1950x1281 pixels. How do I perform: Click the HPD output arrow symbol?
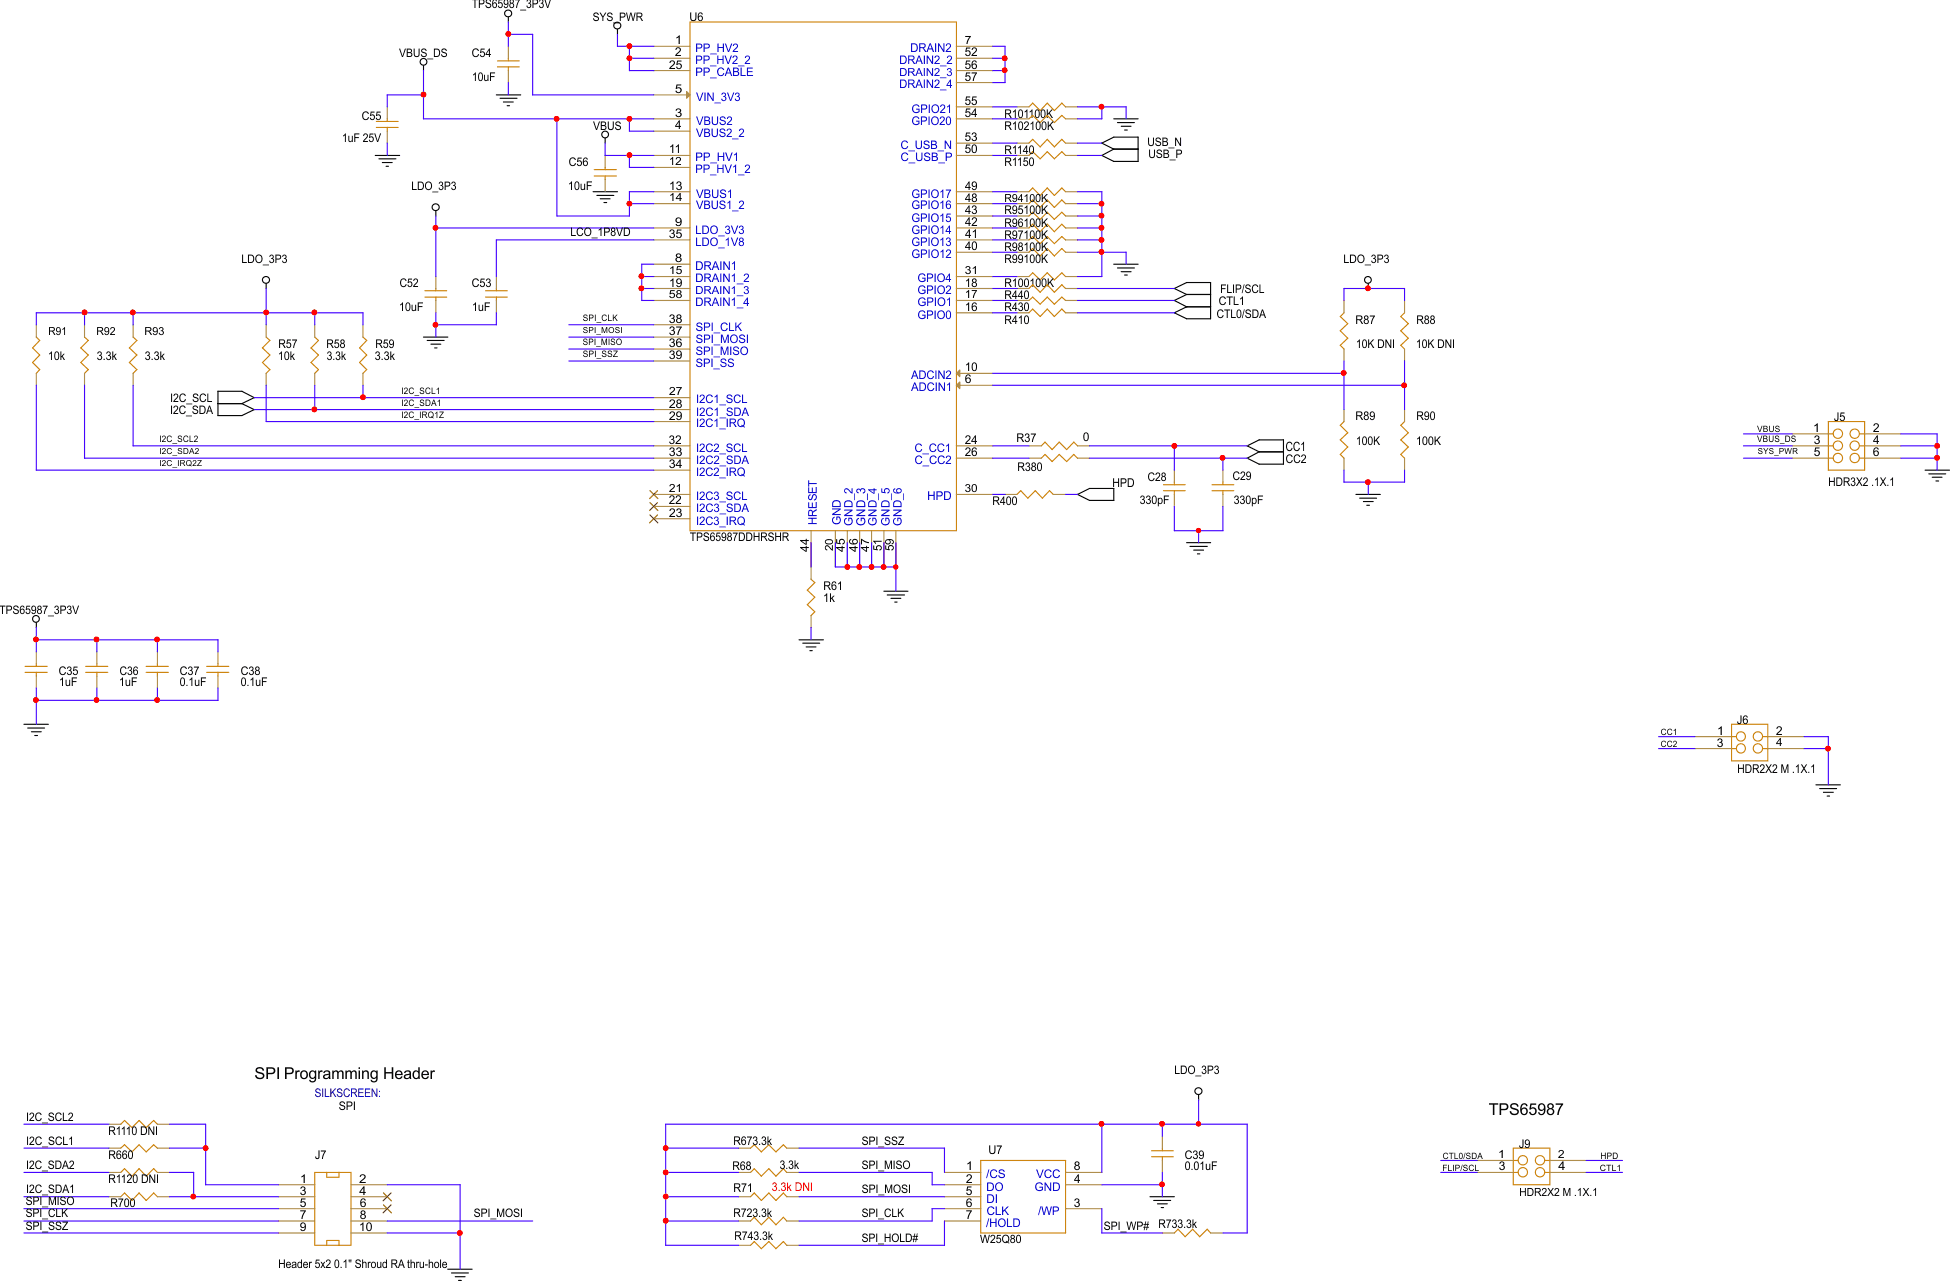click(1097, 494)
